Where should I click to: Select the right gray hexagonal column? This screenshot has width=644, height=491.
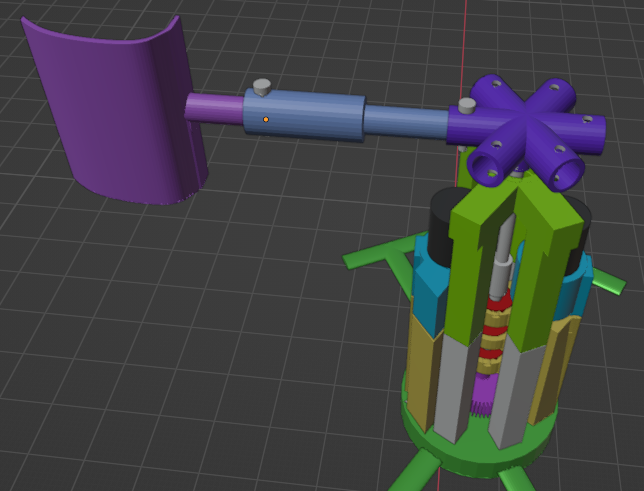point(517,394)
